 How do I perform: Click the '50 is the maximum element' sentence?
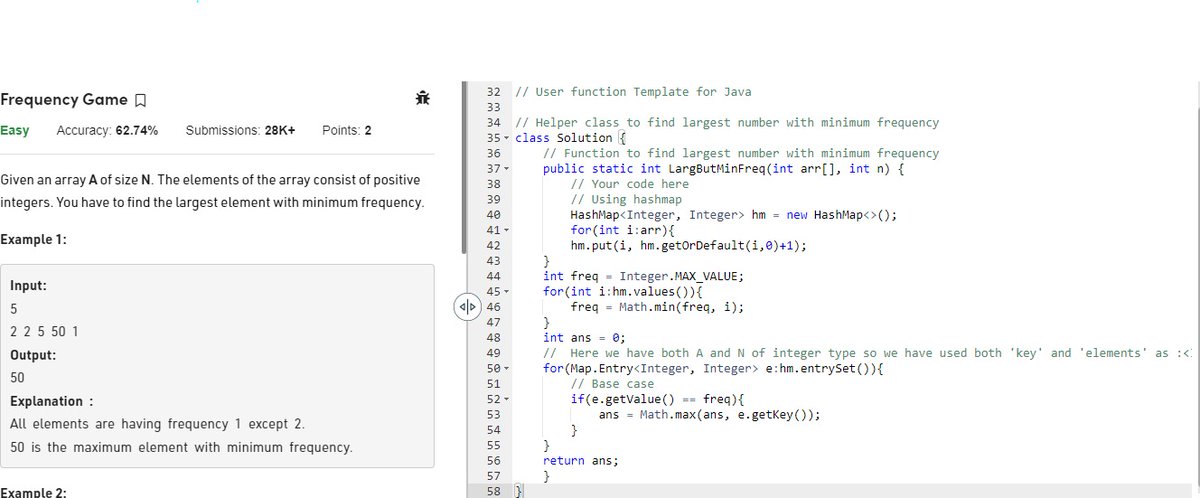181,447
